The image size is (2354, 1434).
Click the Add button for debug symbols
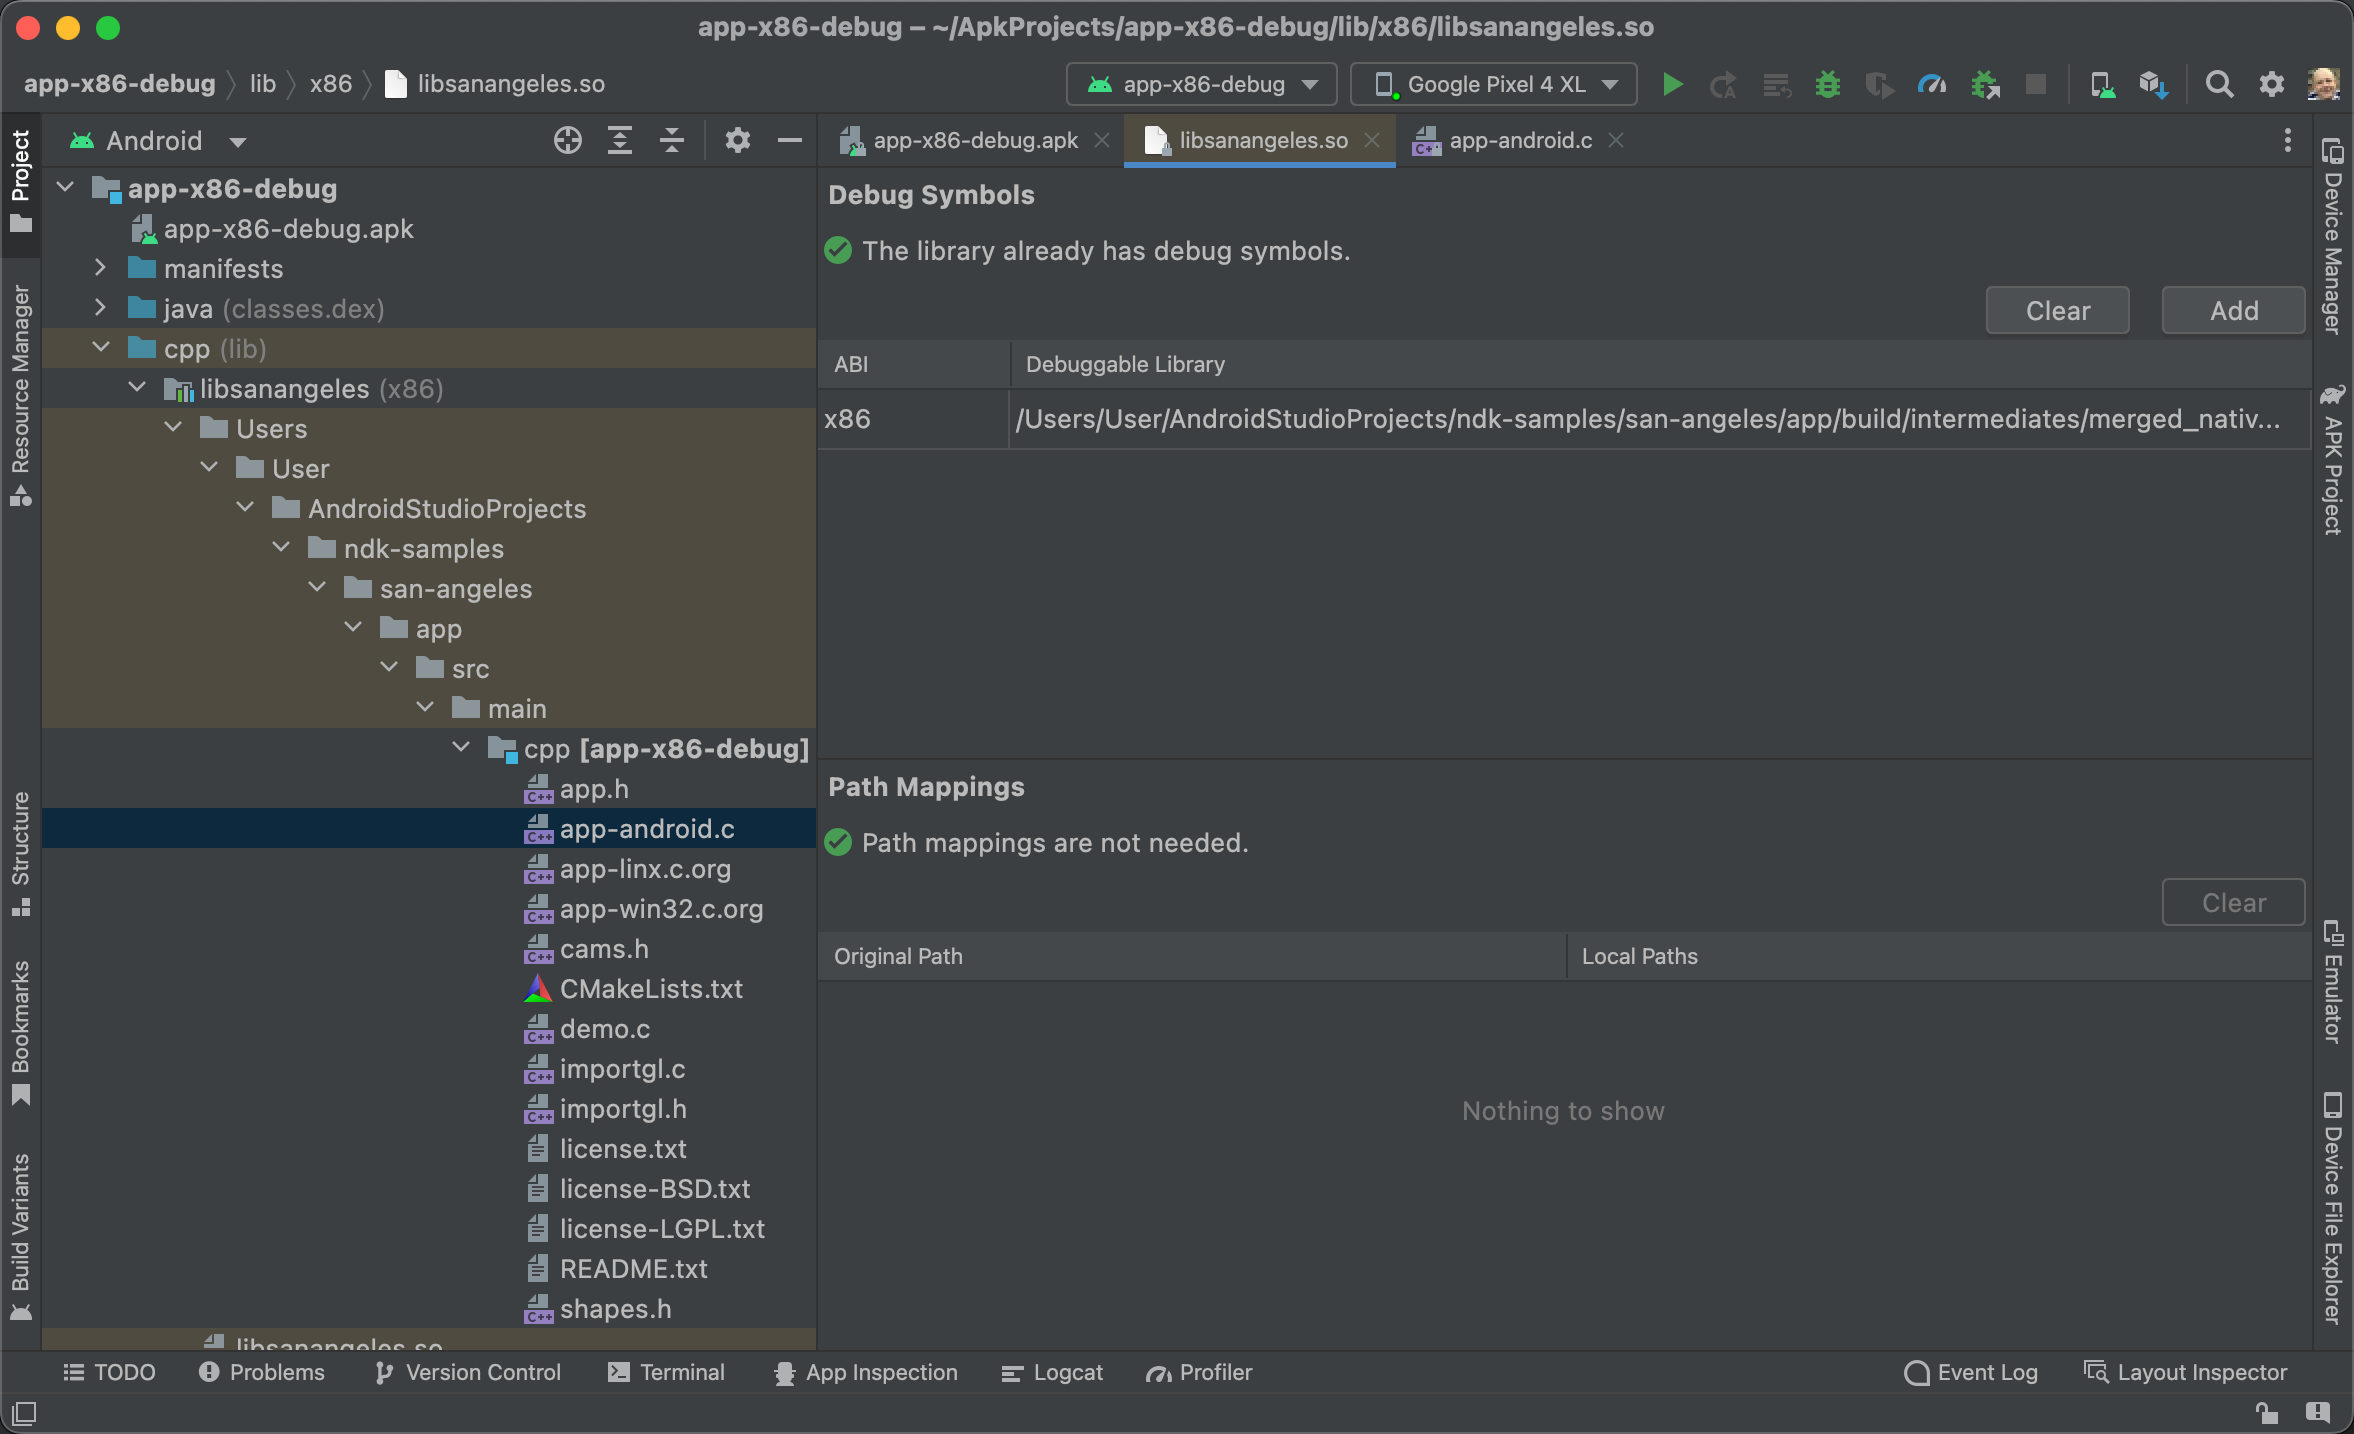(2235, 309)
